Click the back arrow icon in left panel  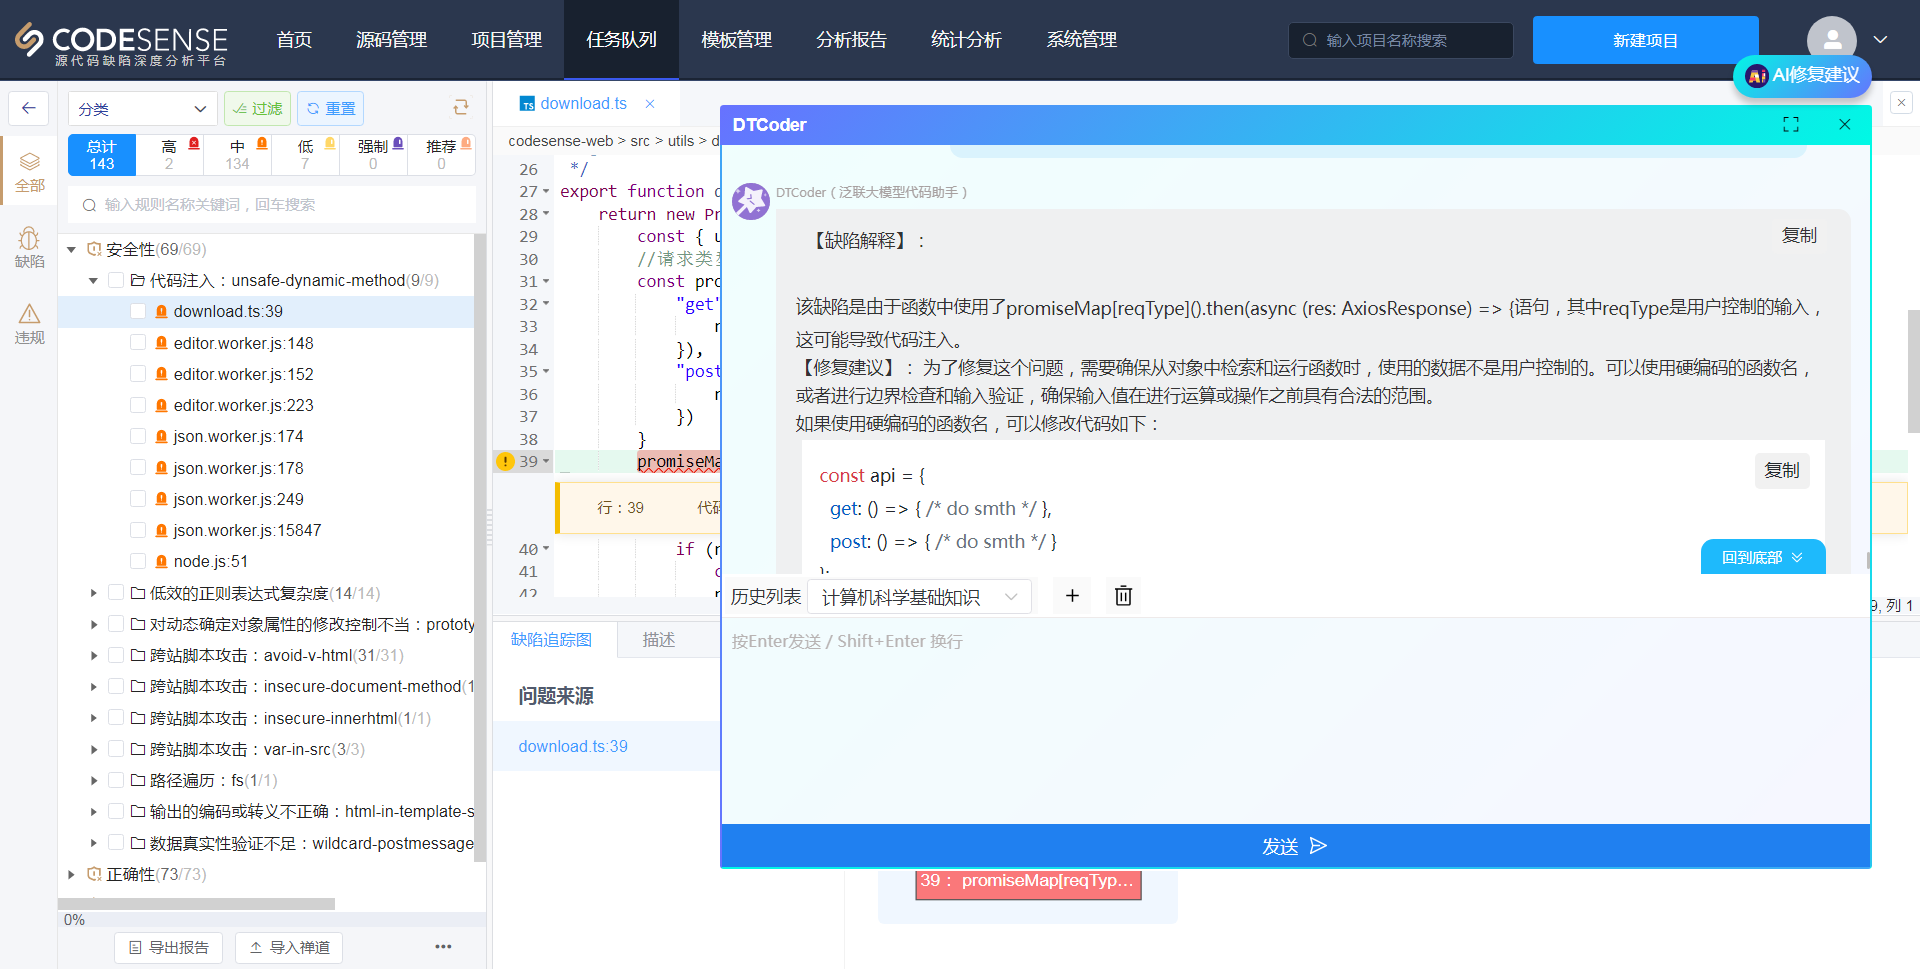(x=29, y=108)
